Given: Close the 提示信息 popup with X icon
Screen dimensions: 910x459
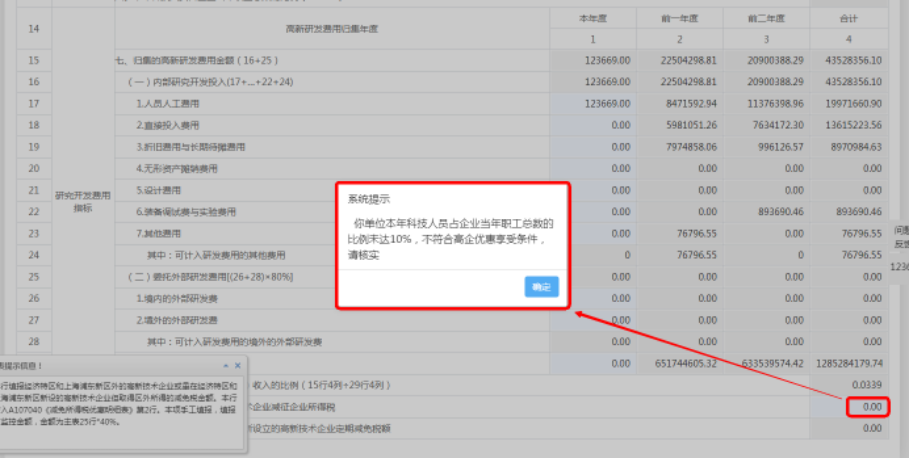Looking at the screenshot, I should click(x=237, y=366).
